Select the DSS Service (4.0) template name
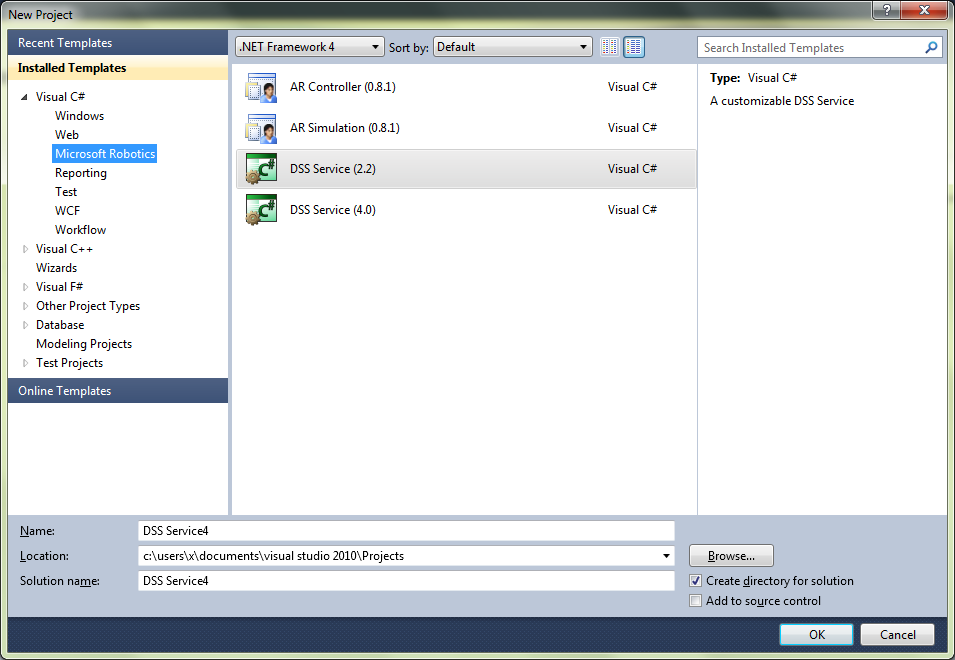This screenshot has height=660, width=955. [333, 209]
